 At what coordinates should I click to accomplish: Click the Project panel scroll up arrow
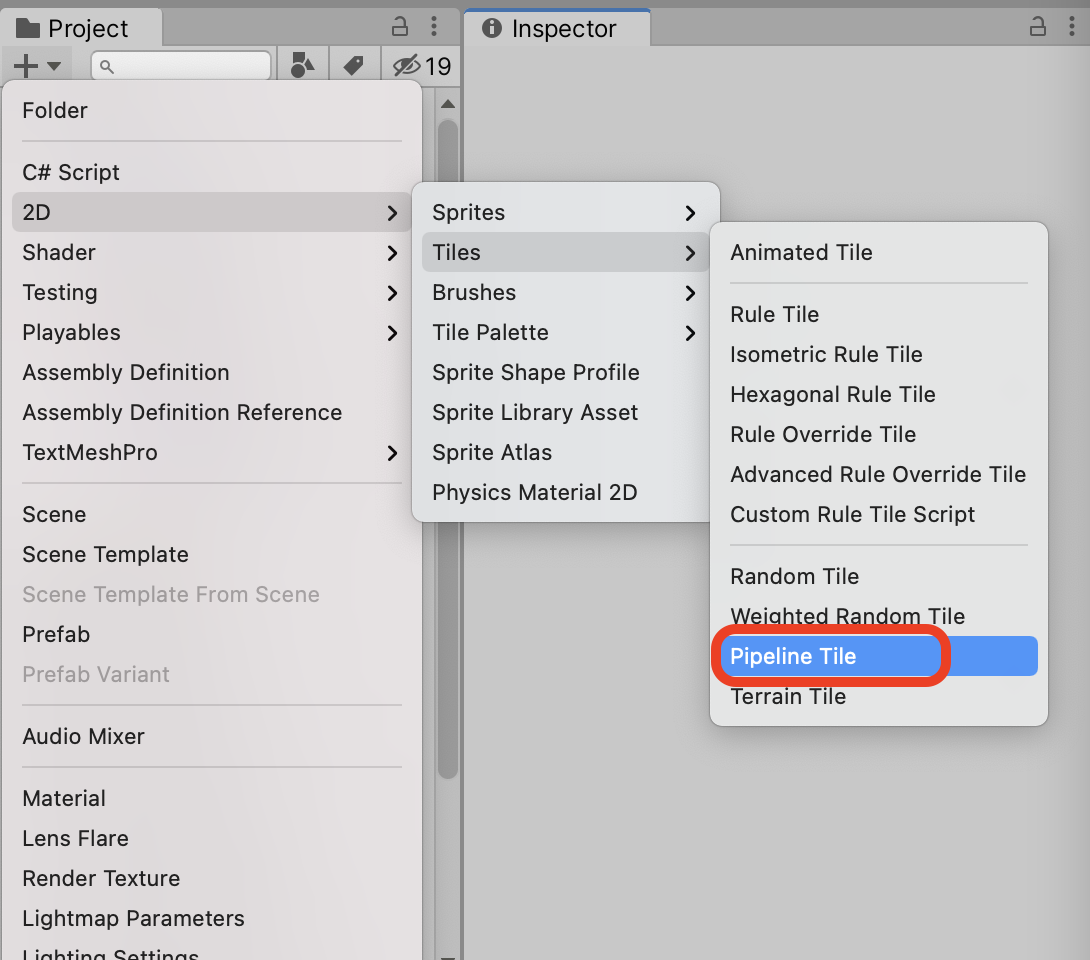point(448,104)
